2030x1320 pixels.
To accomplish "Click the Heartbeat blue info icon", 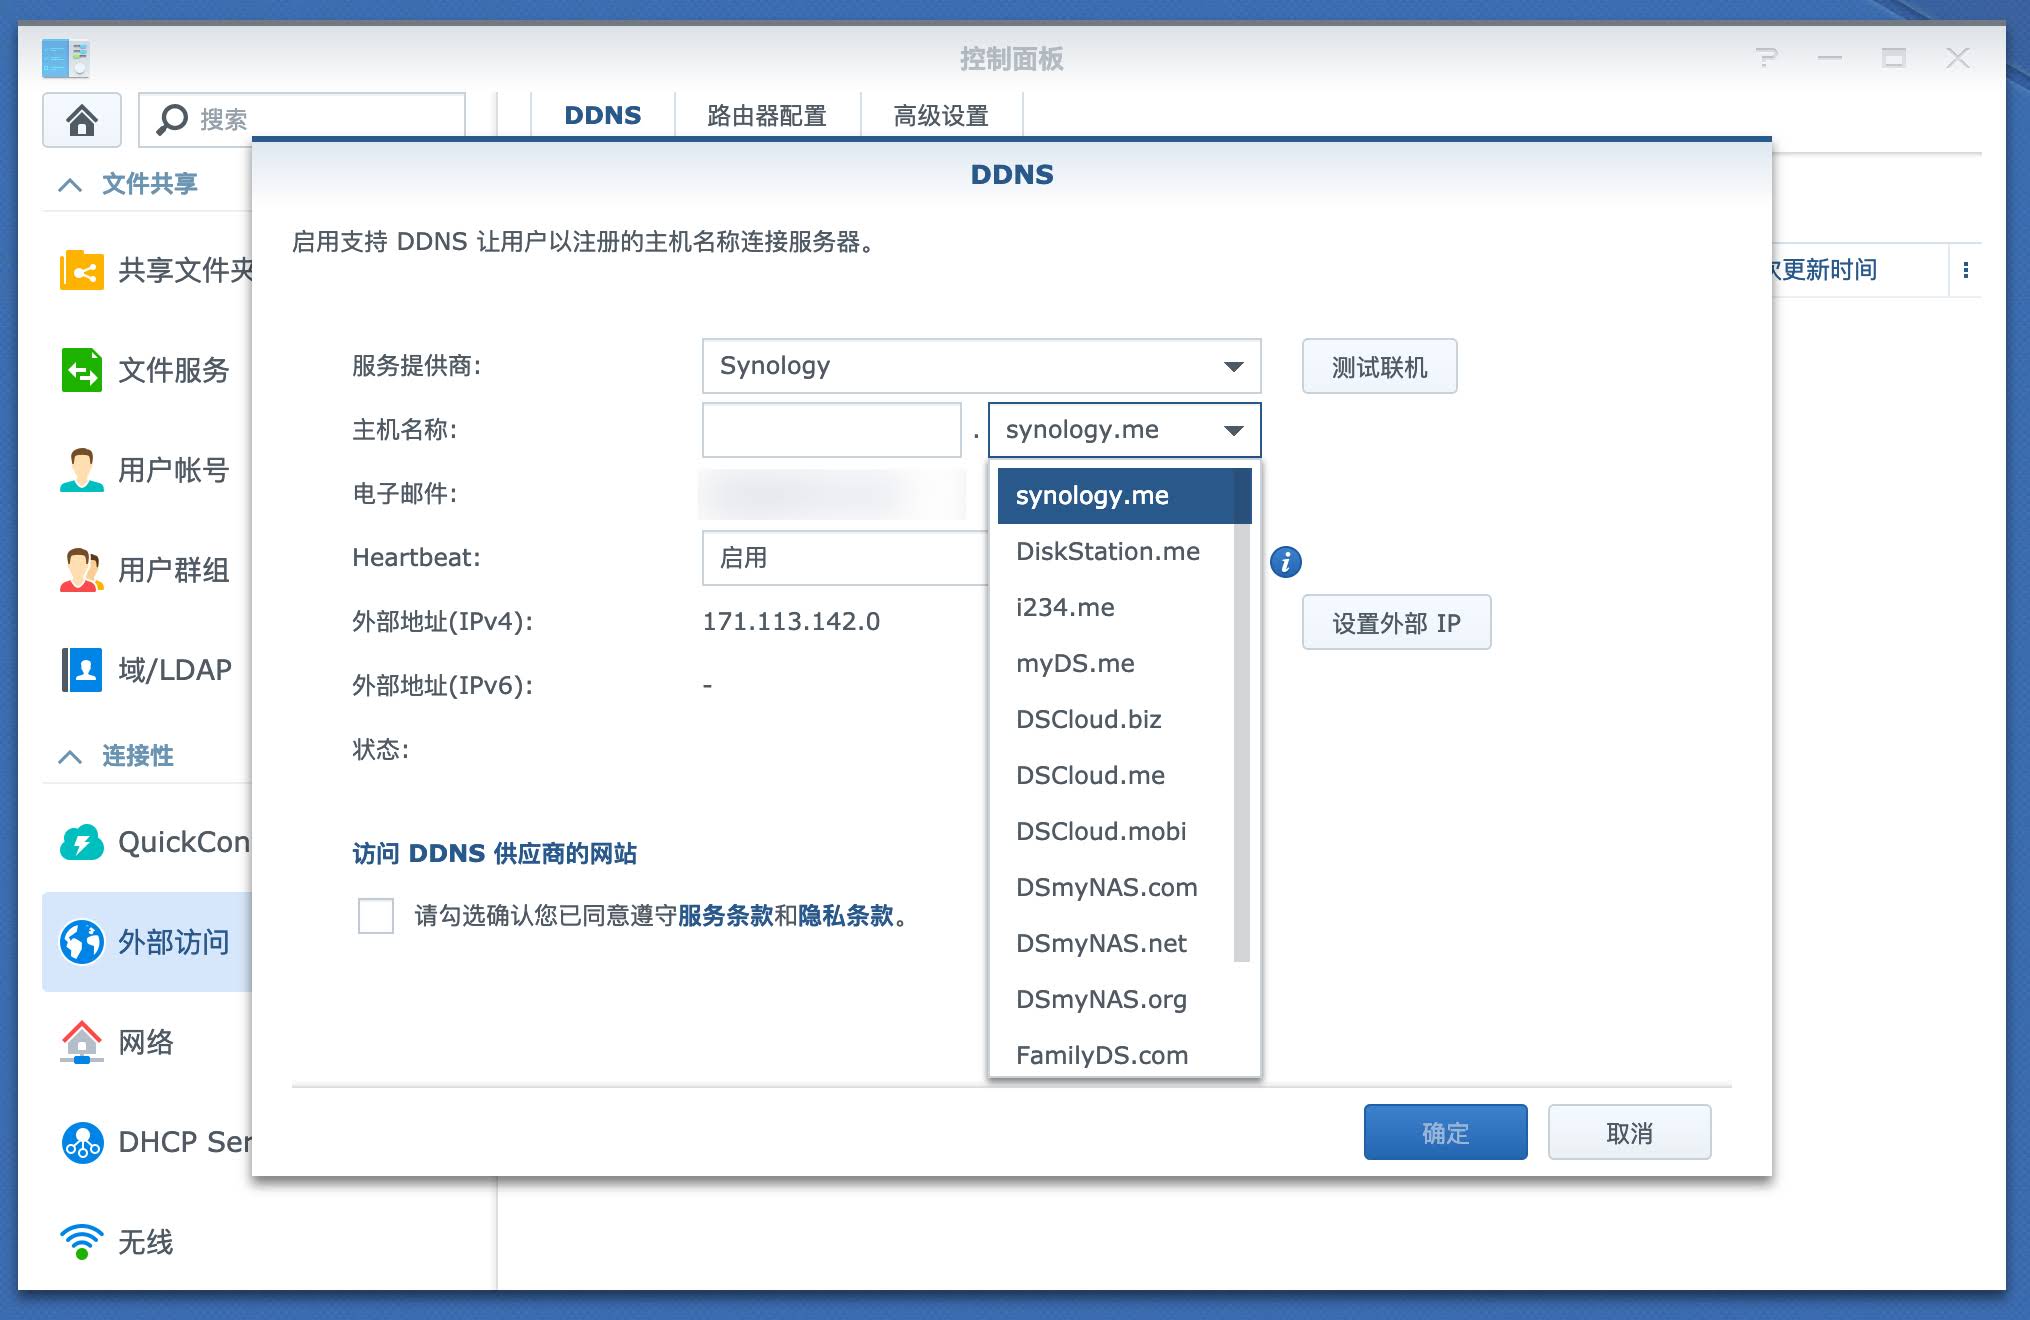I will pyautogui.click(x=1286, y=562).
